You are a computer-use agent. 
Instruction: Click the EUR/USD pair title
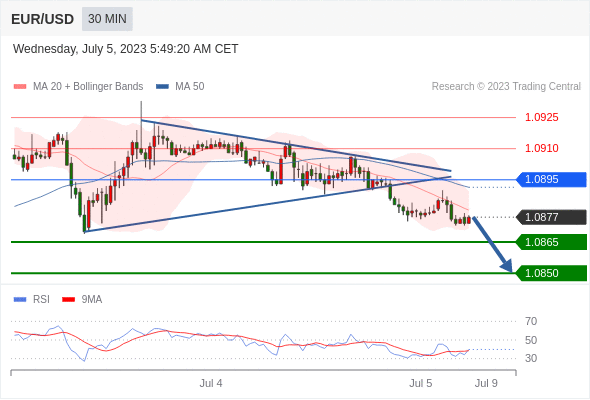[x=43, y=19]
